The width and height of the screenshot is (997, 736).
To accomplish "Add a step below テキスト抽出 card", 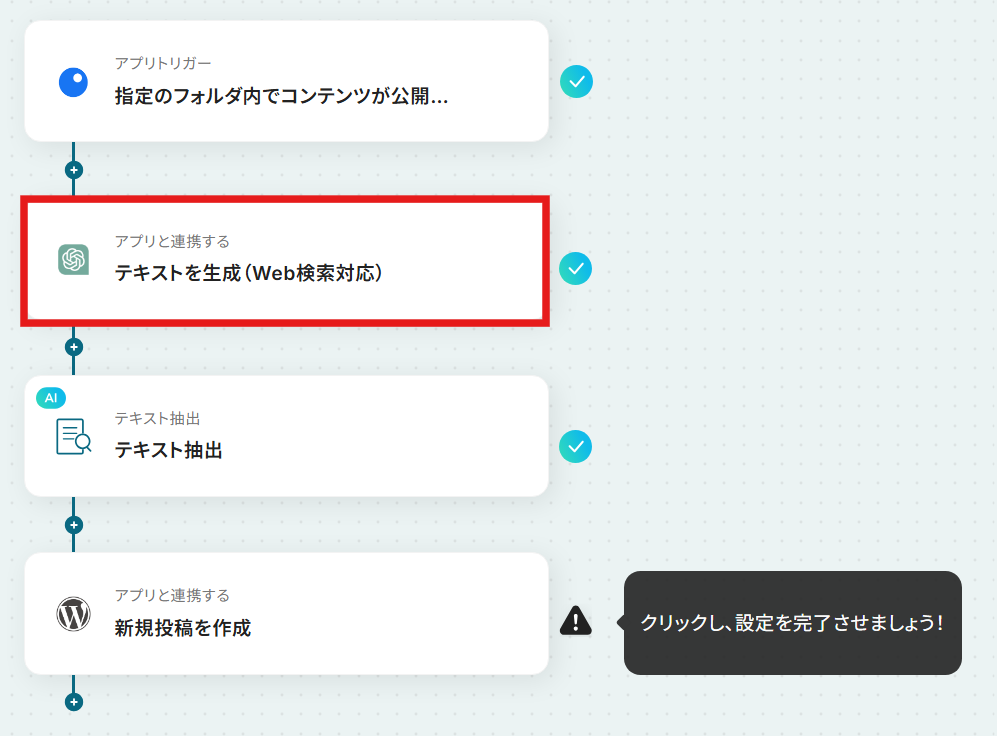I will pos(74,525).
